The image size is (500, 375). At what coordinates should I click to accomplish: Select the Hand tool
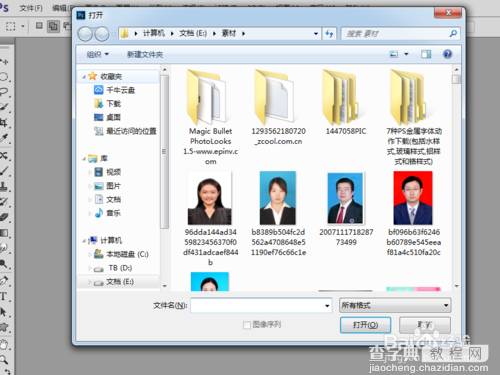(4, 343)
